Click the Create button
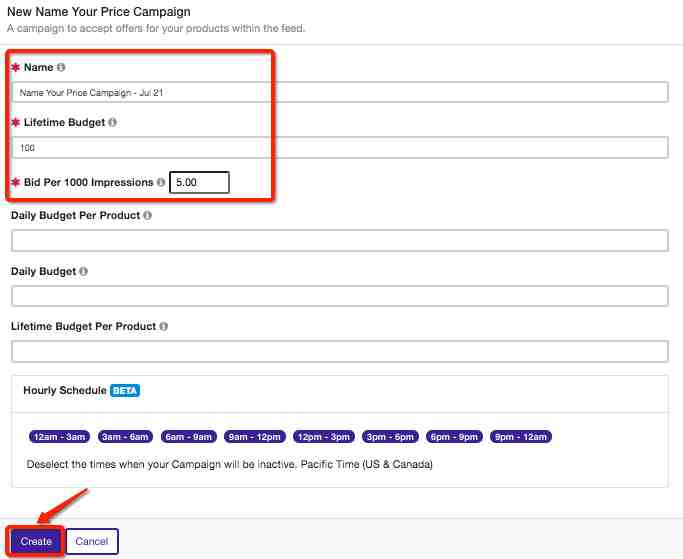This screenshot has height=559, width=683. [x=36, y=541]
